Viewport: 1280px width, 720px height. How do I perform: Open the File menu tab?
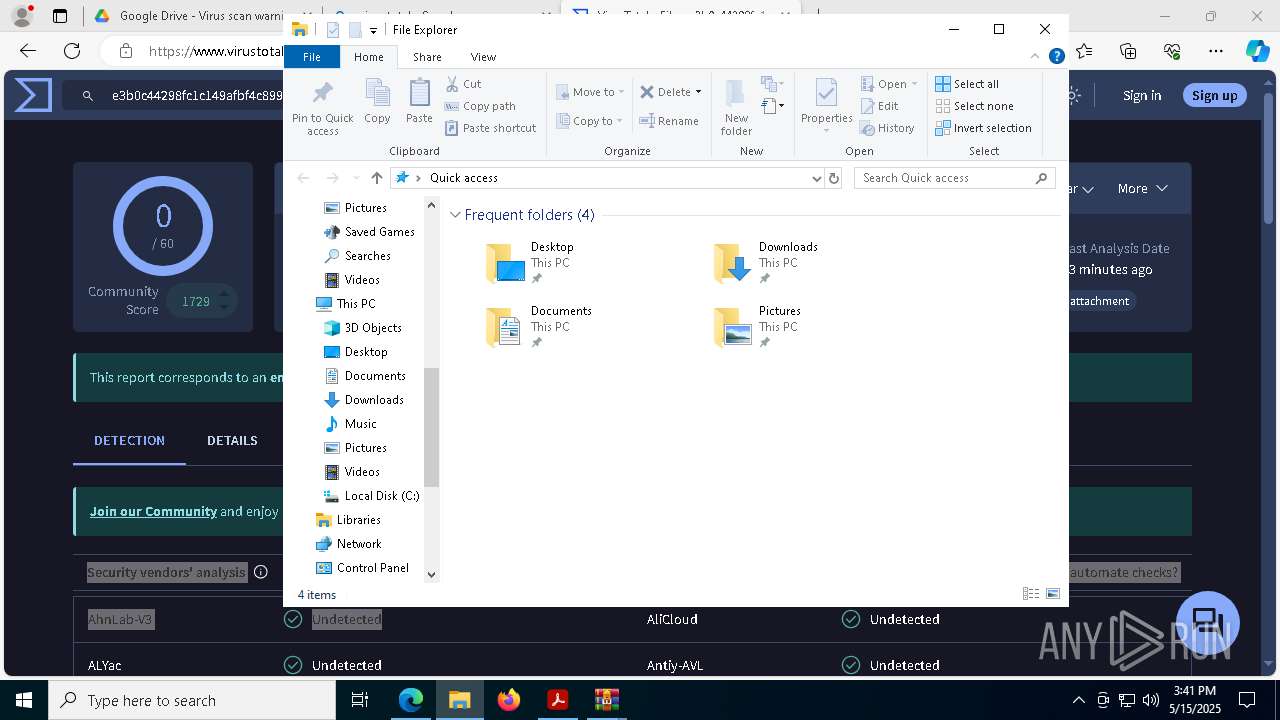(312, 57)
